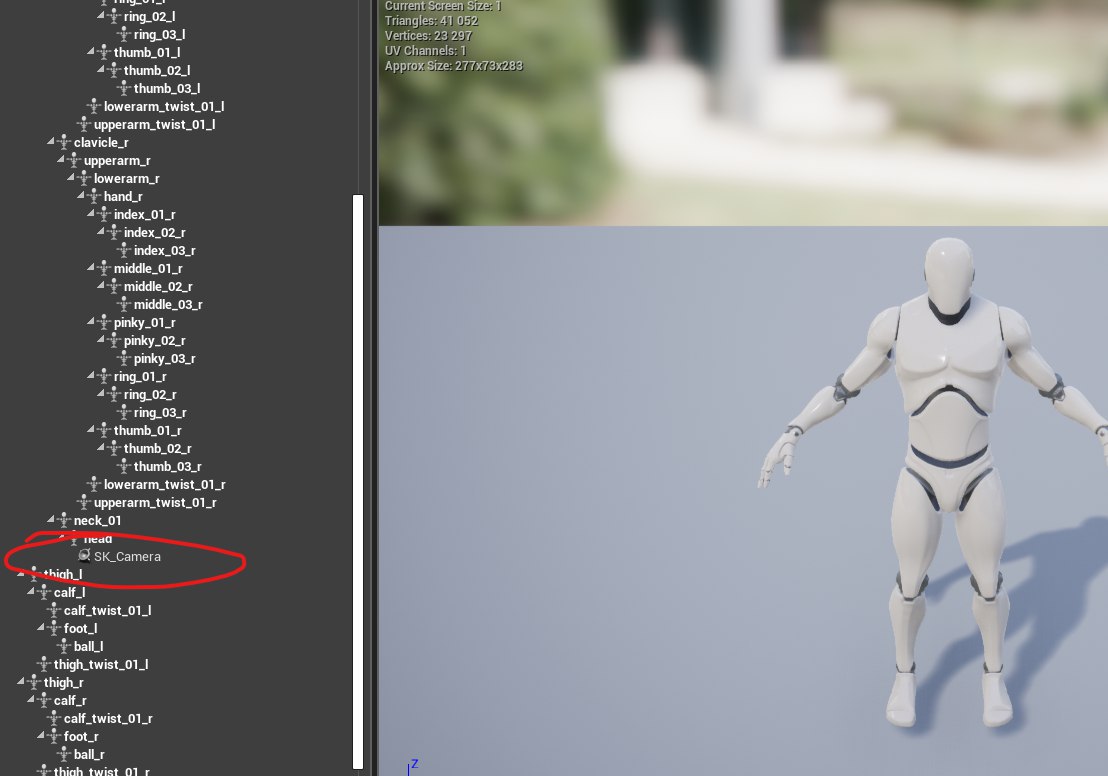Click bone icon beside pinky_03_r
Screen dimensions: 1108x776
(124, 358)
